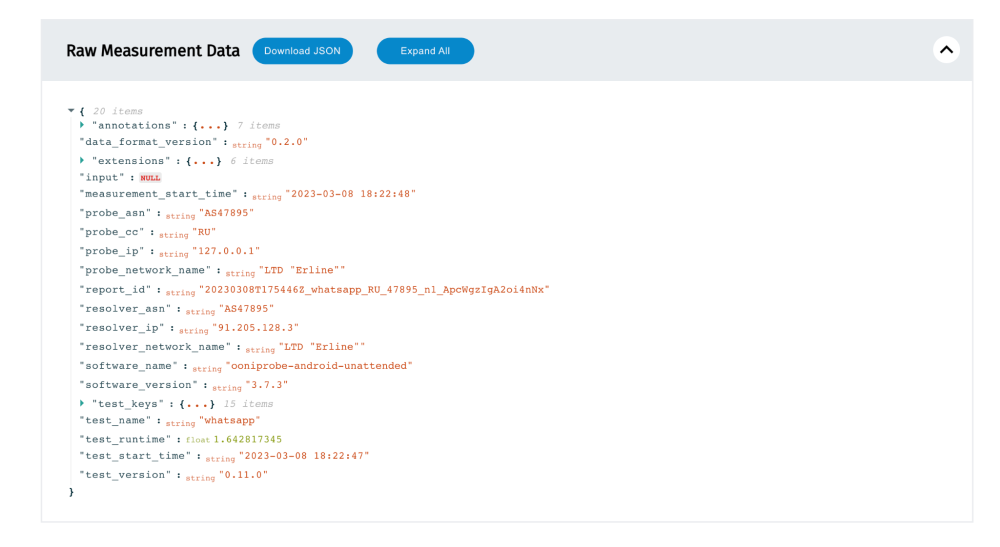Collapse the Raw Measurement Data panel chevron

coord(945,50)
